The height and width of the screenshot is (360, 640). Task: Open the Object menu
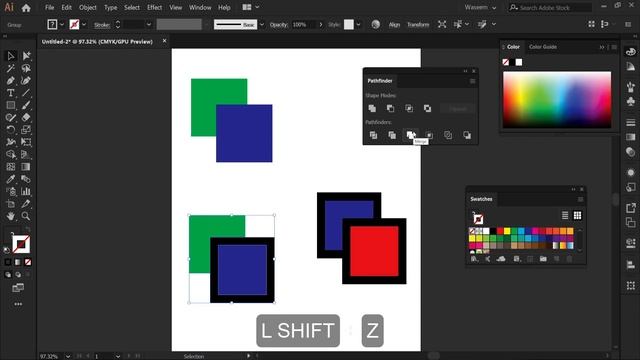tap(88, 7)
